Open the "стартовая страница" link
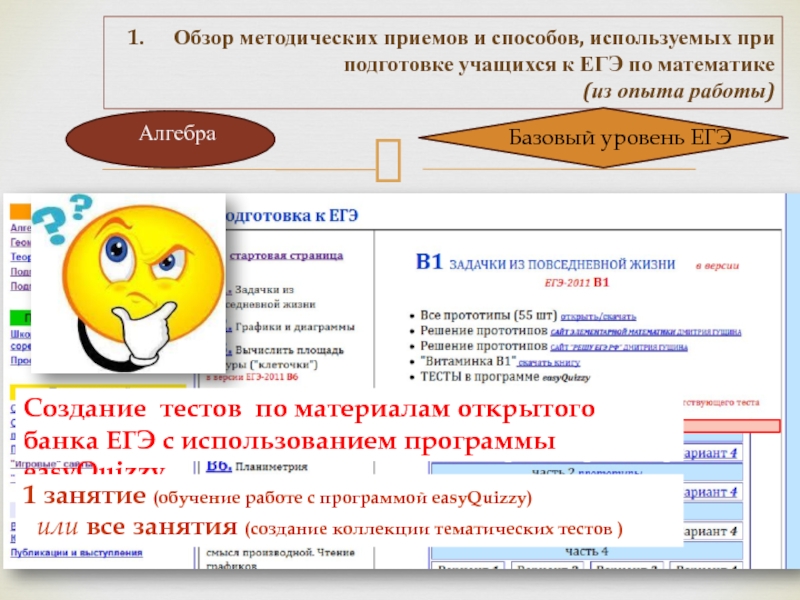Image resolution: width=800 pixels, height=600 pixels. point(286,256)
